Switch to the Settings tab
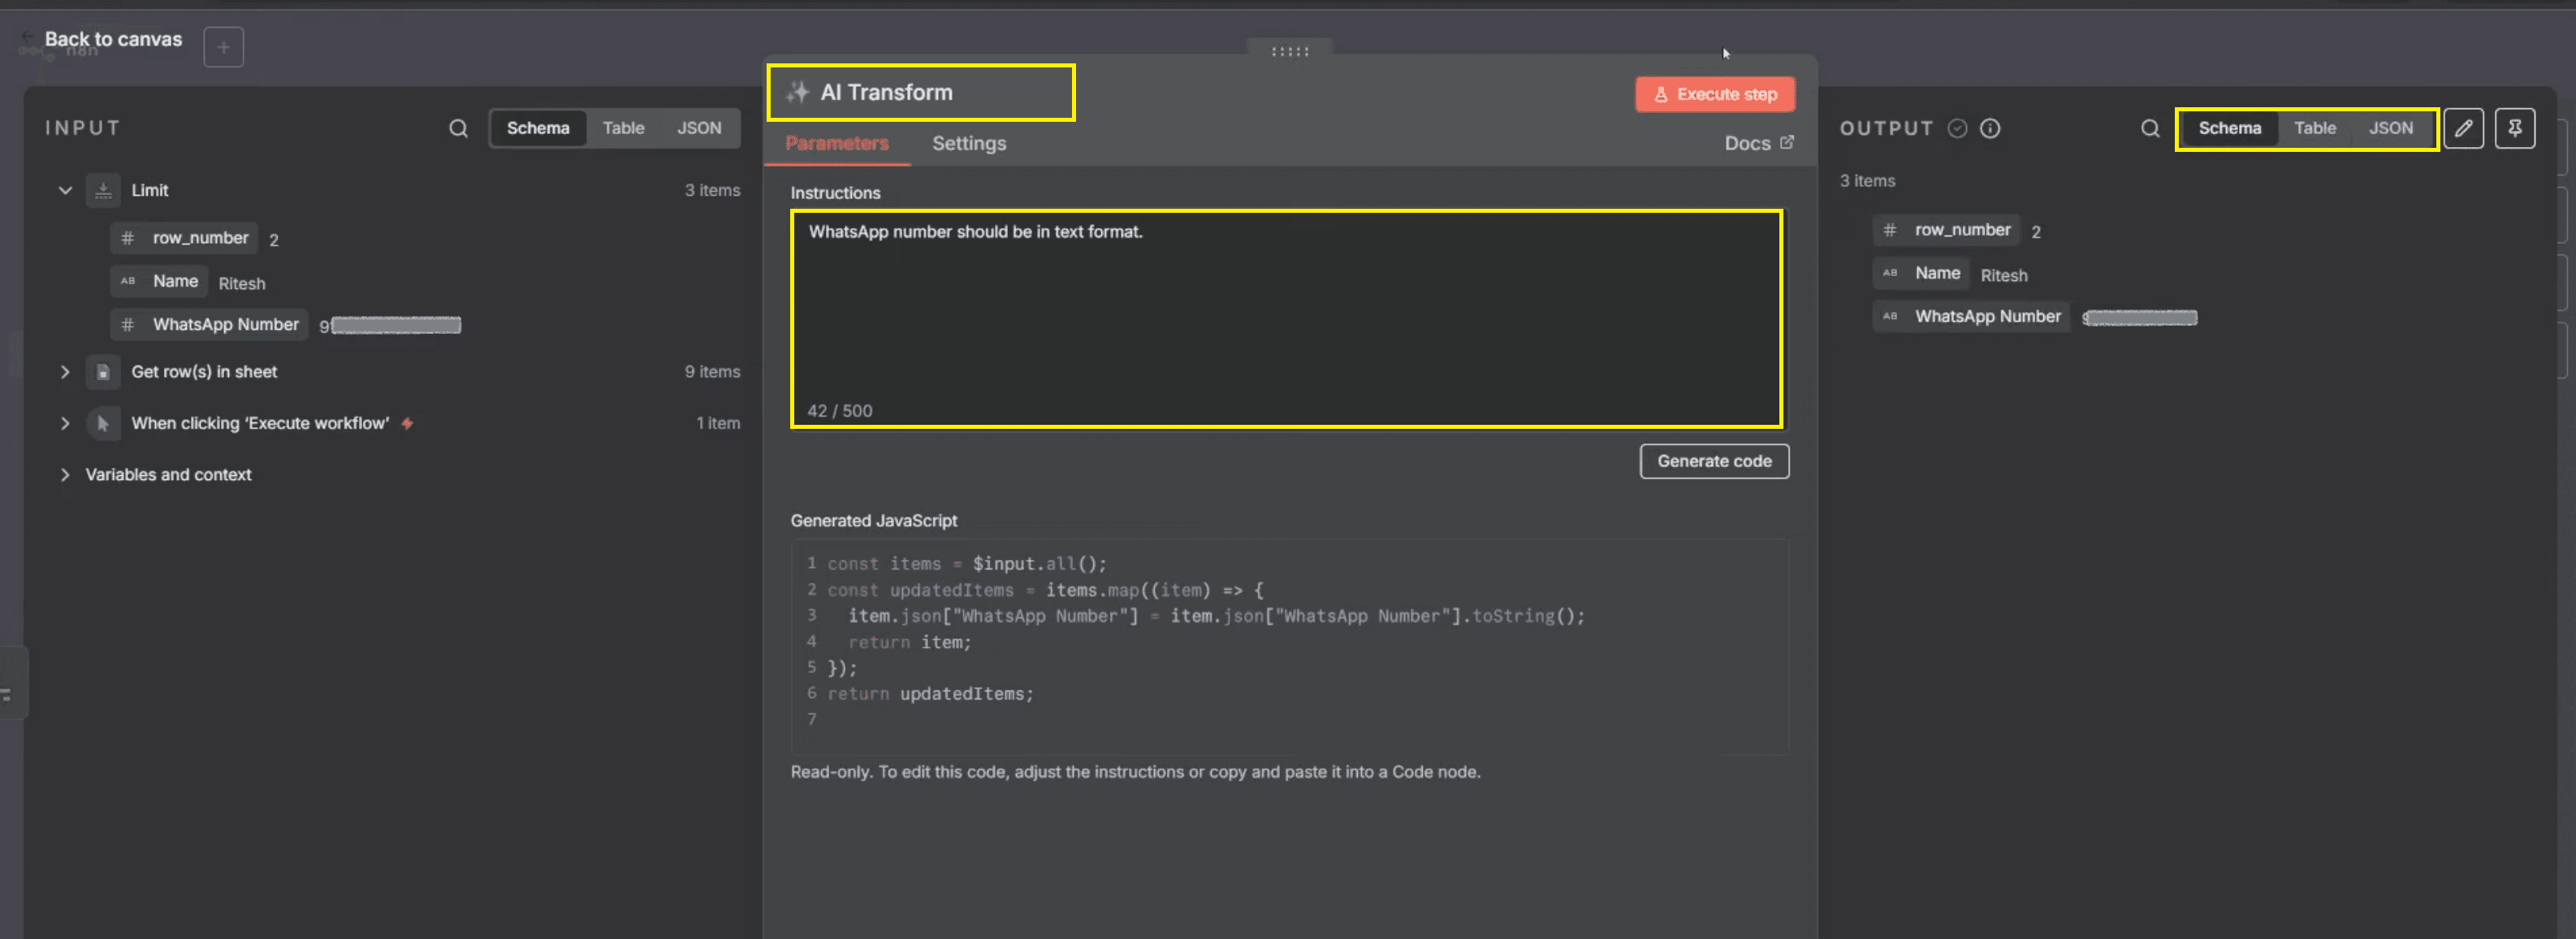The image size is (2576, 939). pyautogui.click(x=968, y=143)
